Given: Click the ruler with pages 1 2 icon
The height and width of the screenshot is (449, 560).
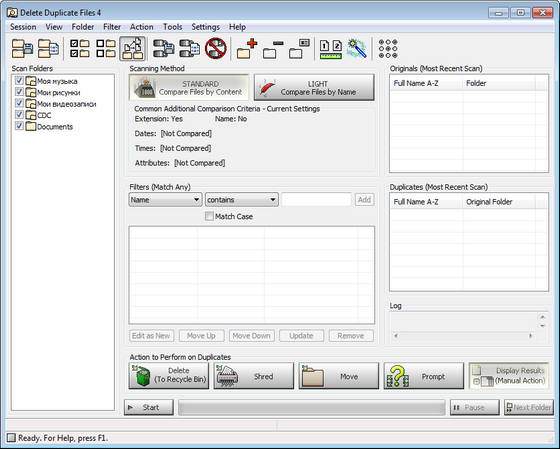Looking at the screenshot, I should [331, 49].
